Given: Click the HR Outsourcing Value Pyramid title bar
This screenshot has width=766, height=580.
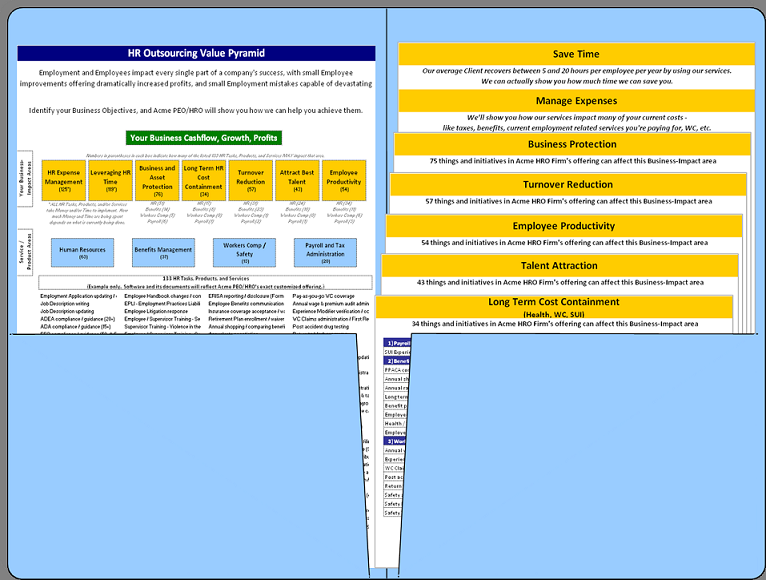Looking at the screenshot, I should click(196, 52).
